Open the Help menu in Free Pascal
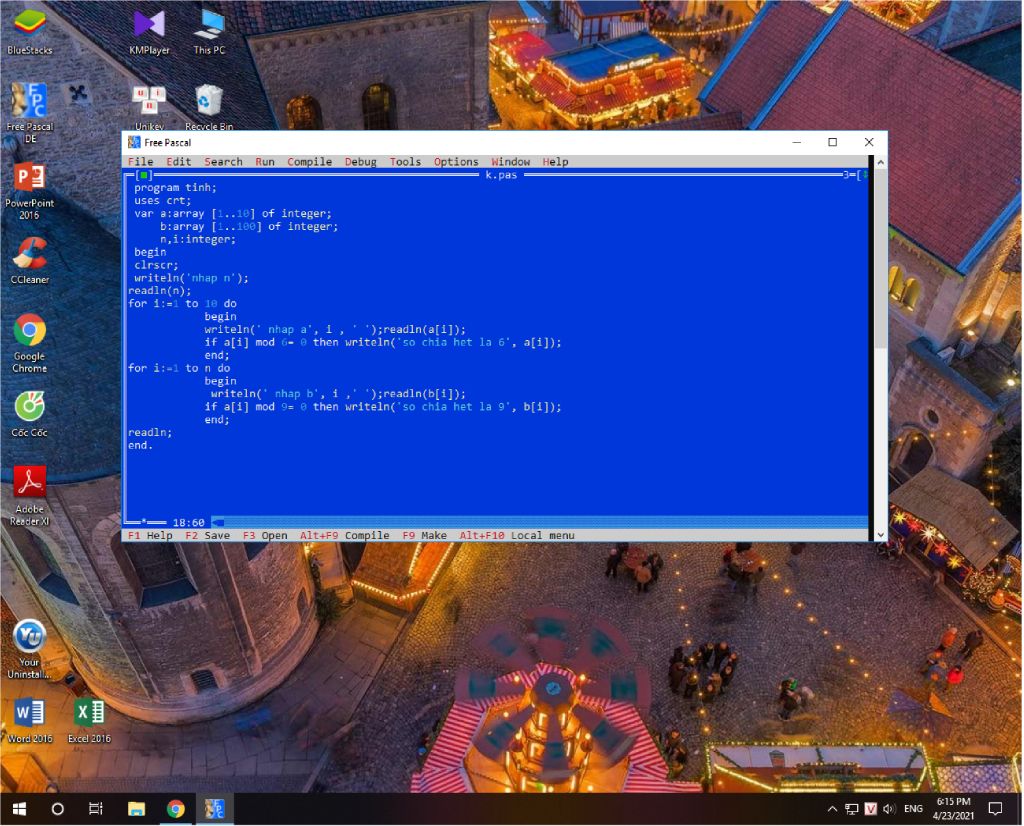1024x826 pixels. 555,162
